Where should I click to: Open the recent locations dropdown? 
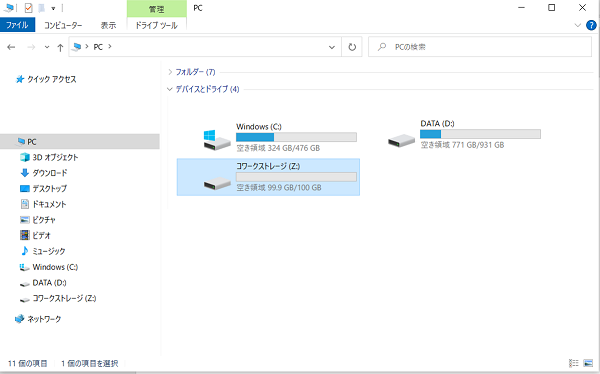tap(47, 47)
